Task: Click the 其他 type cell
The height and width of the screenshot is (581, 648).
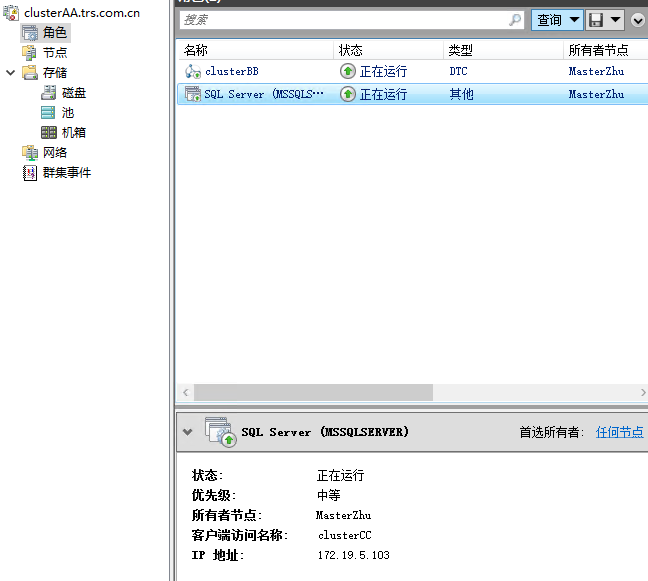Action: pos(462,94)
